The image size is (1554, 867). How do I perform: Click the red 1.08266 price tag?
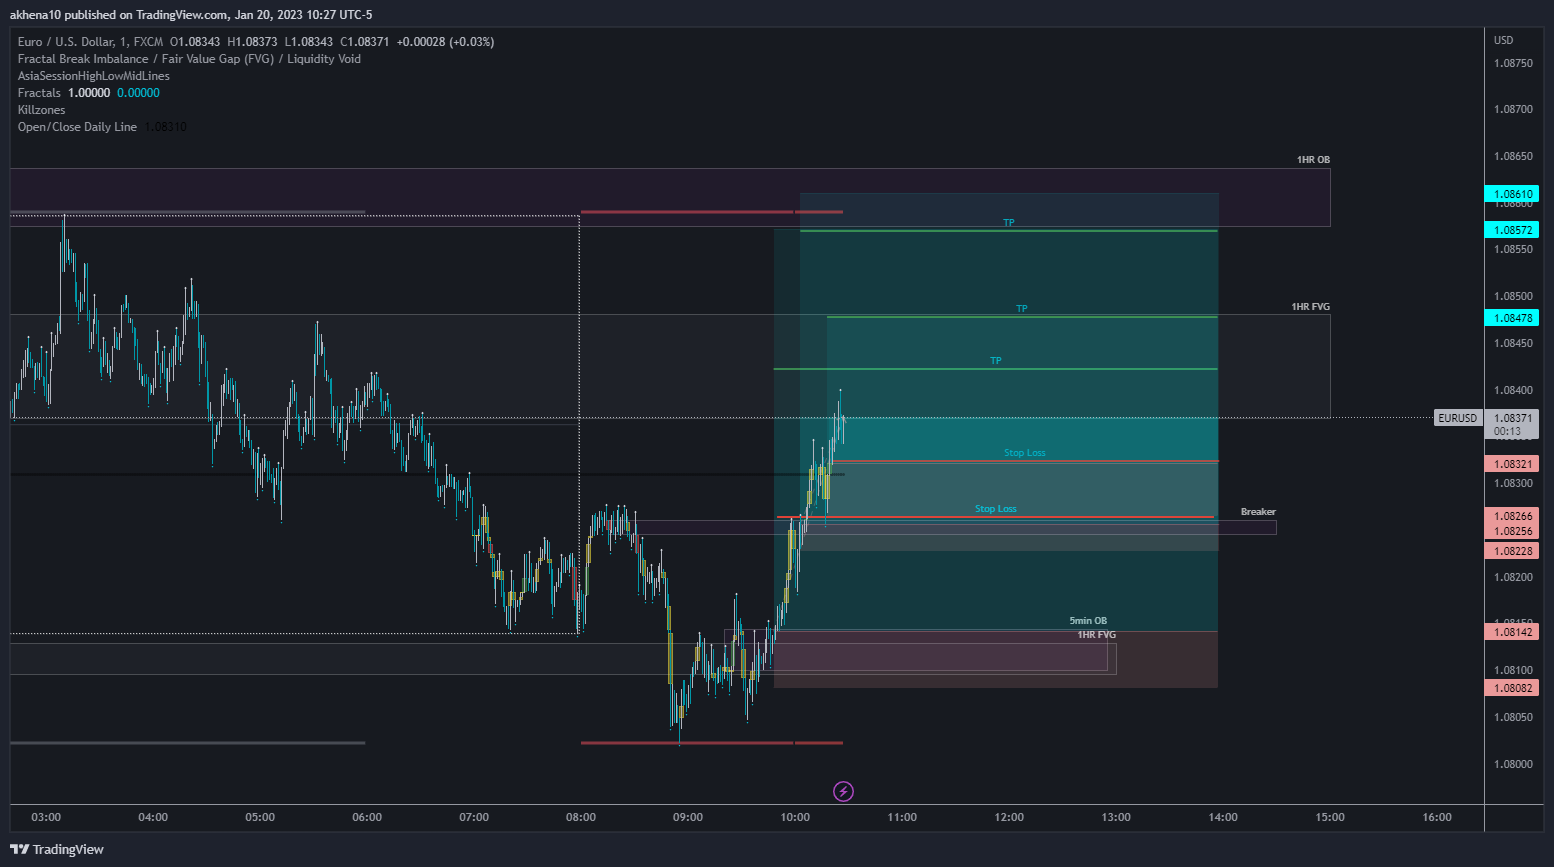point(1512,516)
